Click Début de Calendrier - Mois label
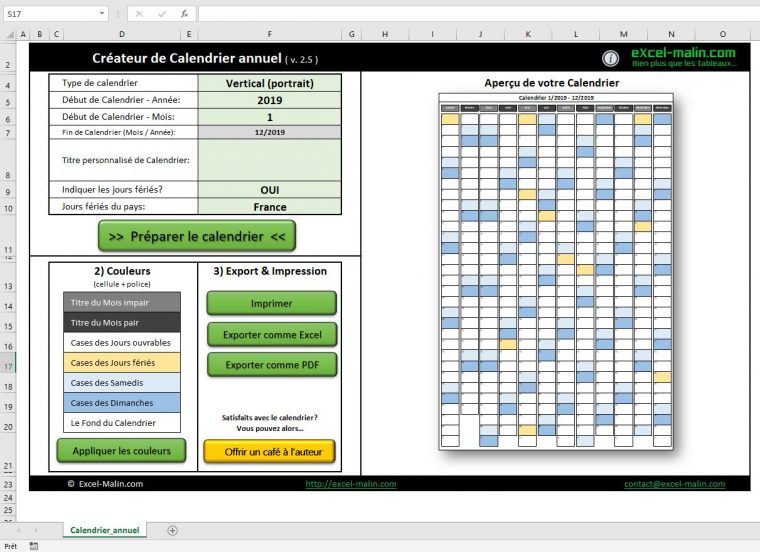760x552 pixels. (118, 117)
